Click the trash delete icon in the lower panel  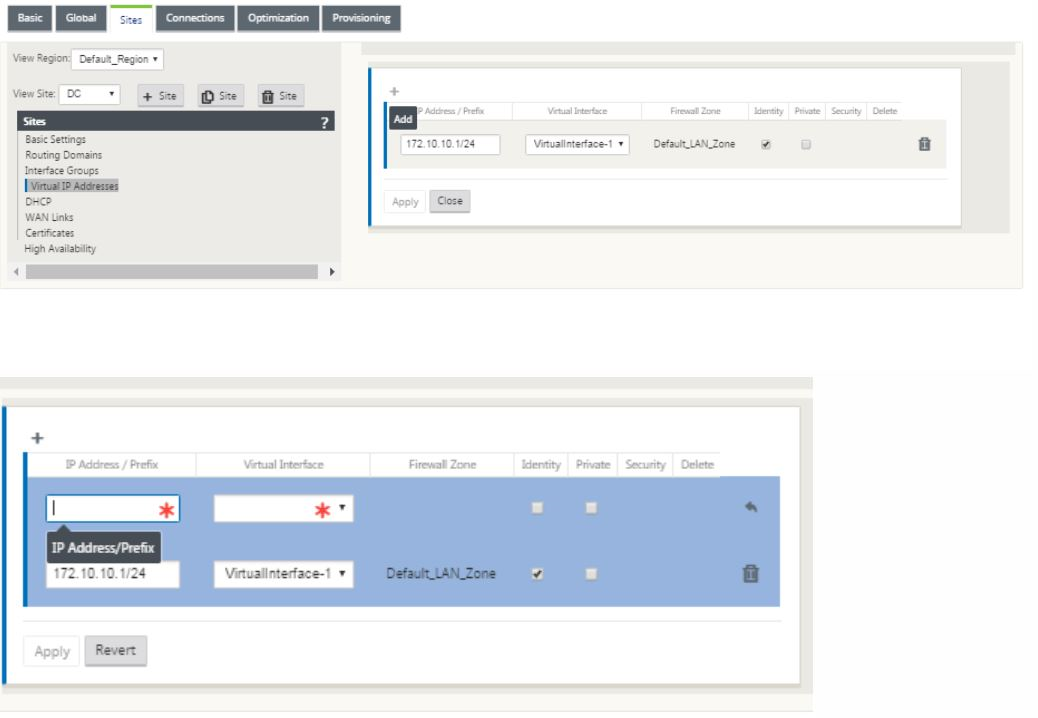pos(751,573)
